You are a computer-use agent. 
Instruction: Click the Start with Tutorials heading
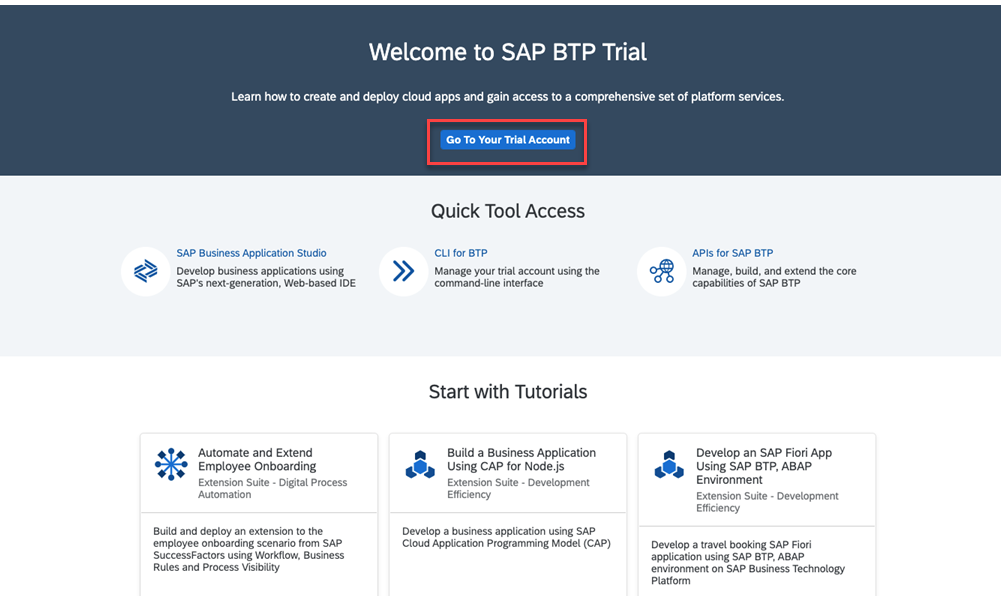click(508, 392)
